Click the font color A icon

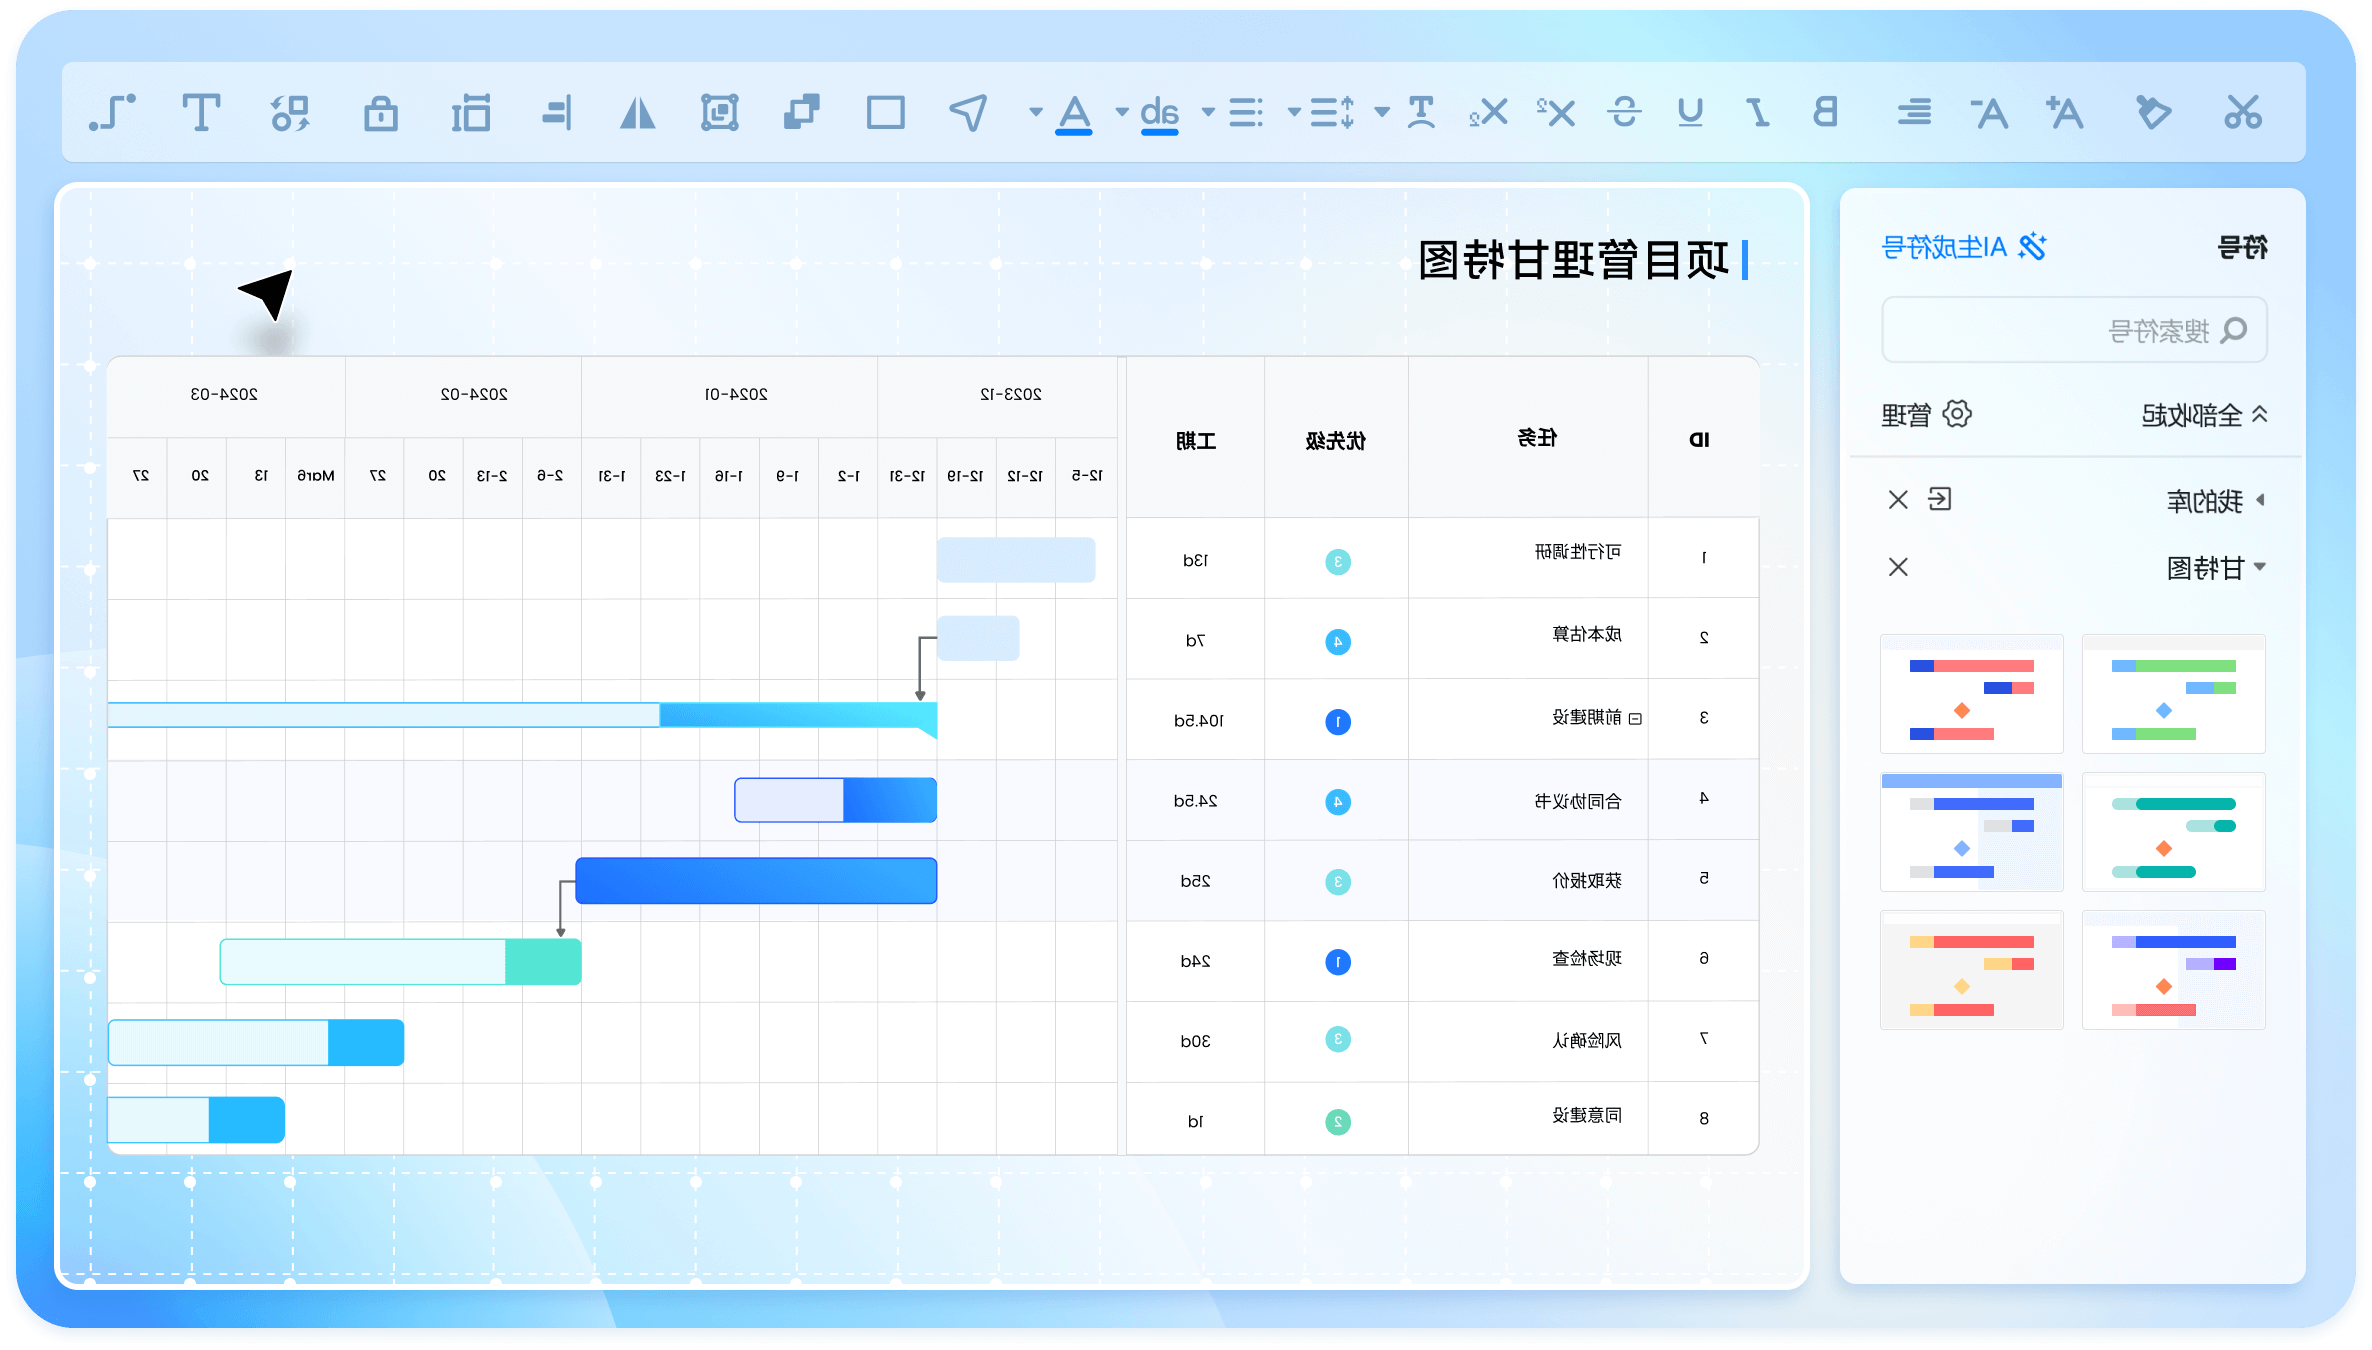(1074, 114)
